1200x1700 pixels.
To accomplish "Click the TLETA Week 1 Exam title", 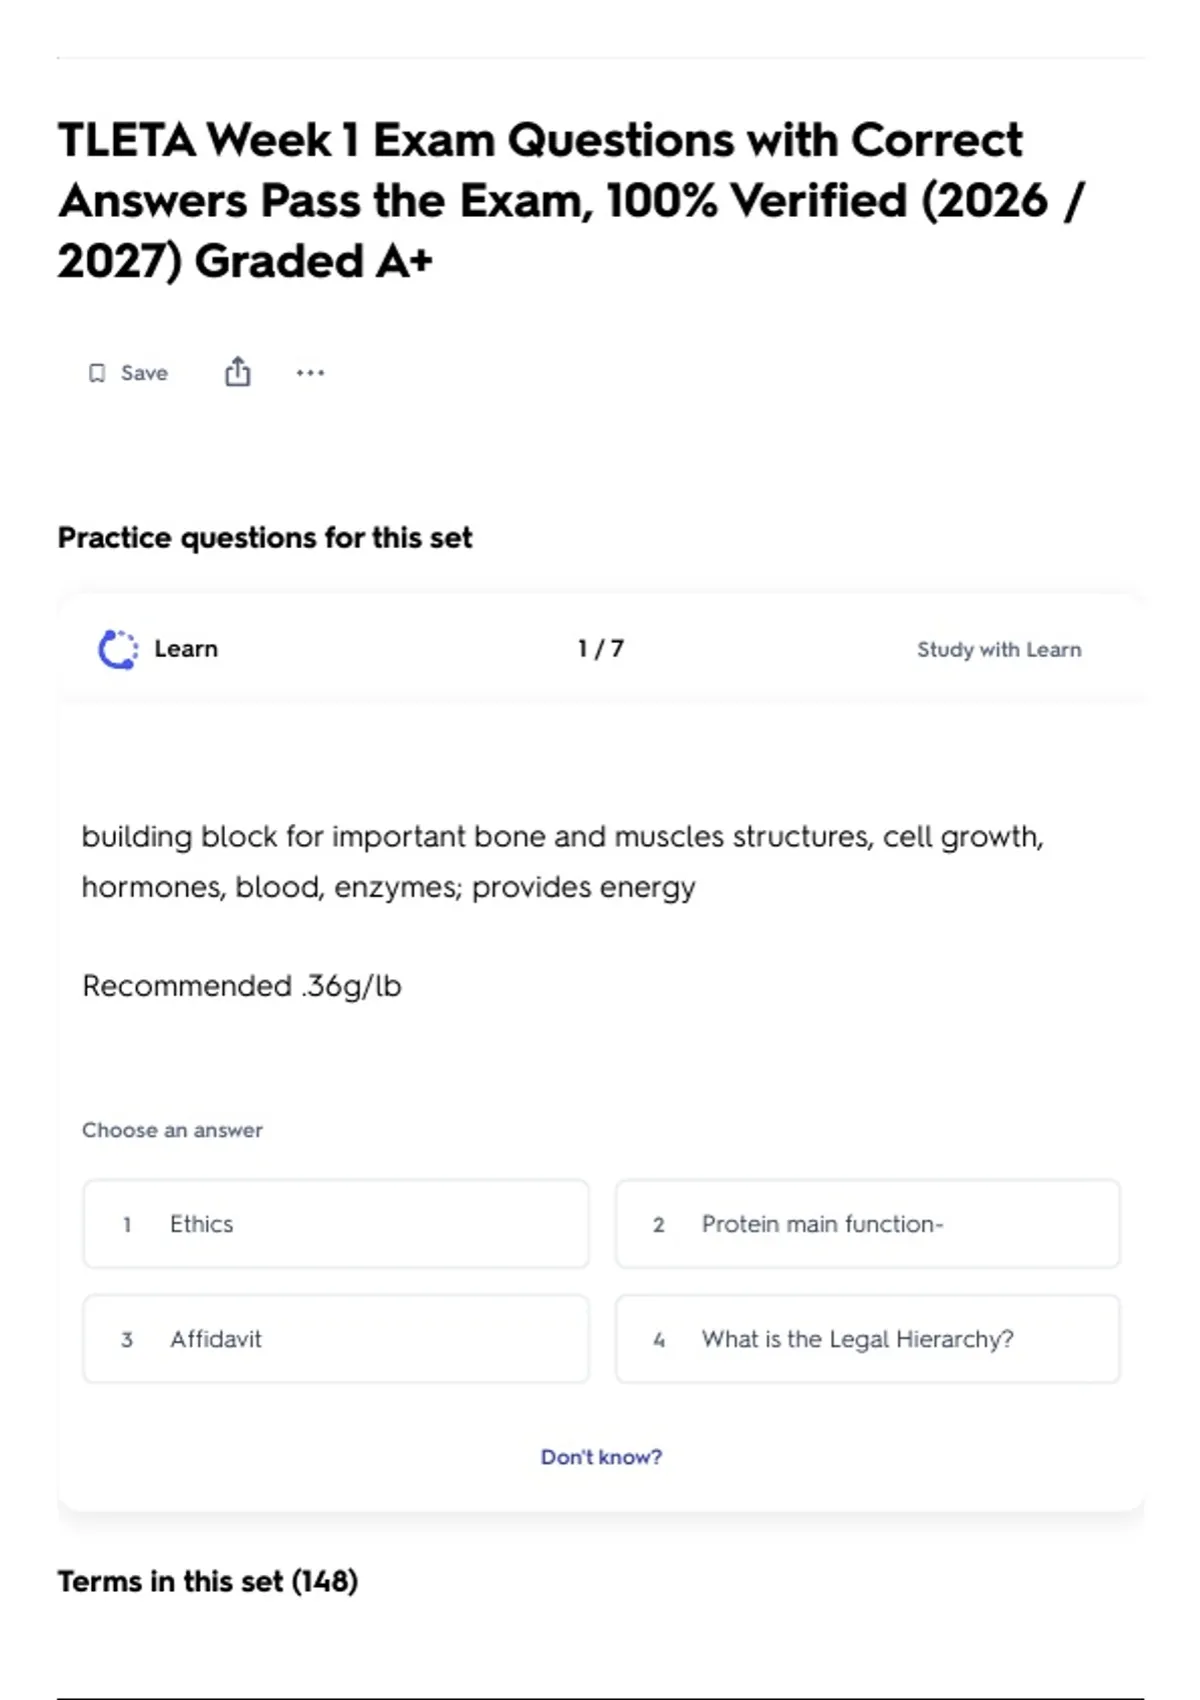I will pyautogui.click(x=571, y=200).
